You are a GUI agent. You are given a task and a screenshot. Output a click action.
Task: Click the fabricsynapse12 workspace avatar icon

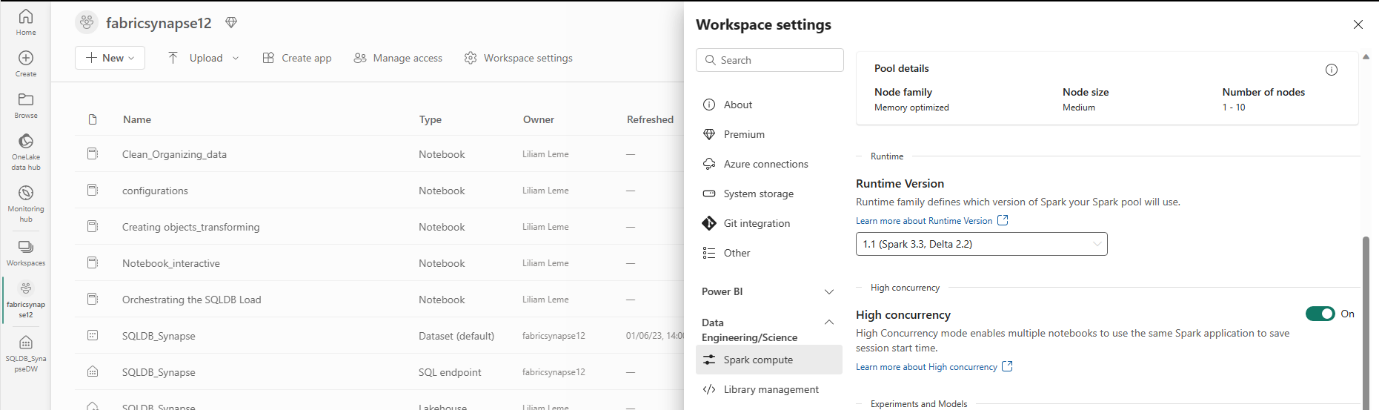pyautogui.click(x=86, y=22)
